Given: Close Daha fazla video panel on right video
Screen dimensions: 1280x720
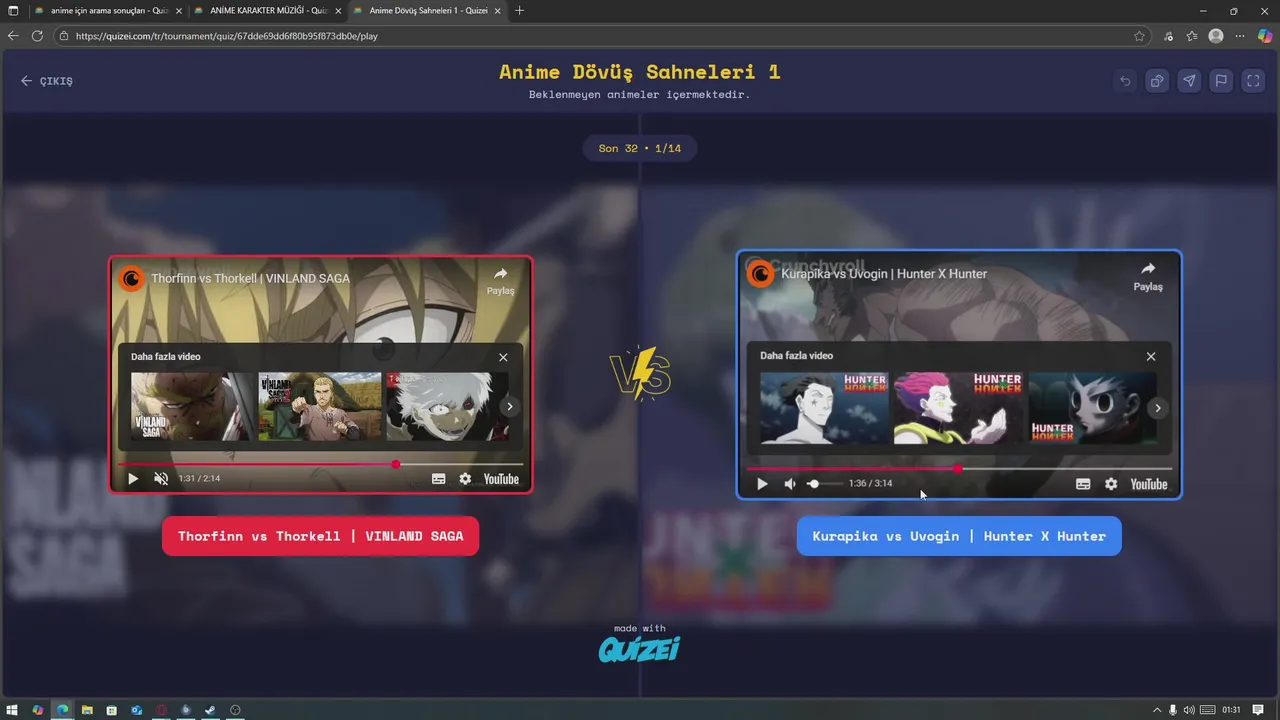Looking at the screenshot, I should click(1151, 357).
